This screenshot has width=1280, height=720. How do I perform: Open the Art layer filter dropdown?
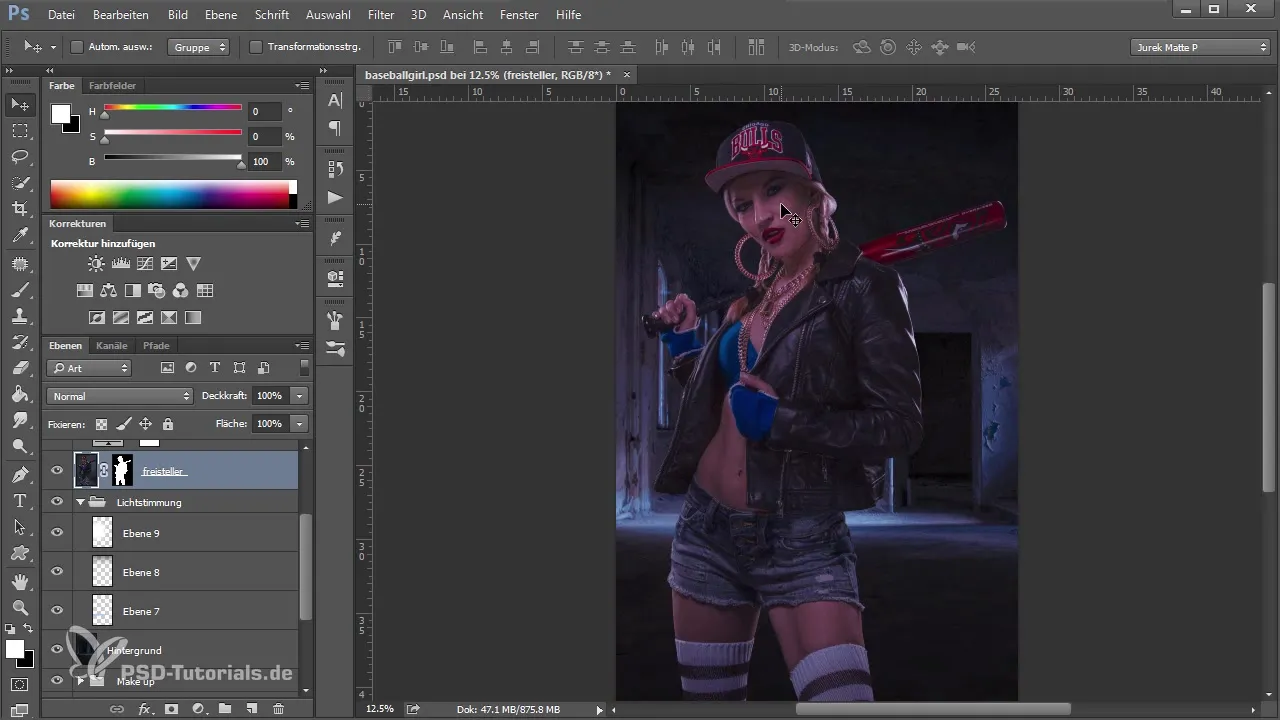point(89,368)
